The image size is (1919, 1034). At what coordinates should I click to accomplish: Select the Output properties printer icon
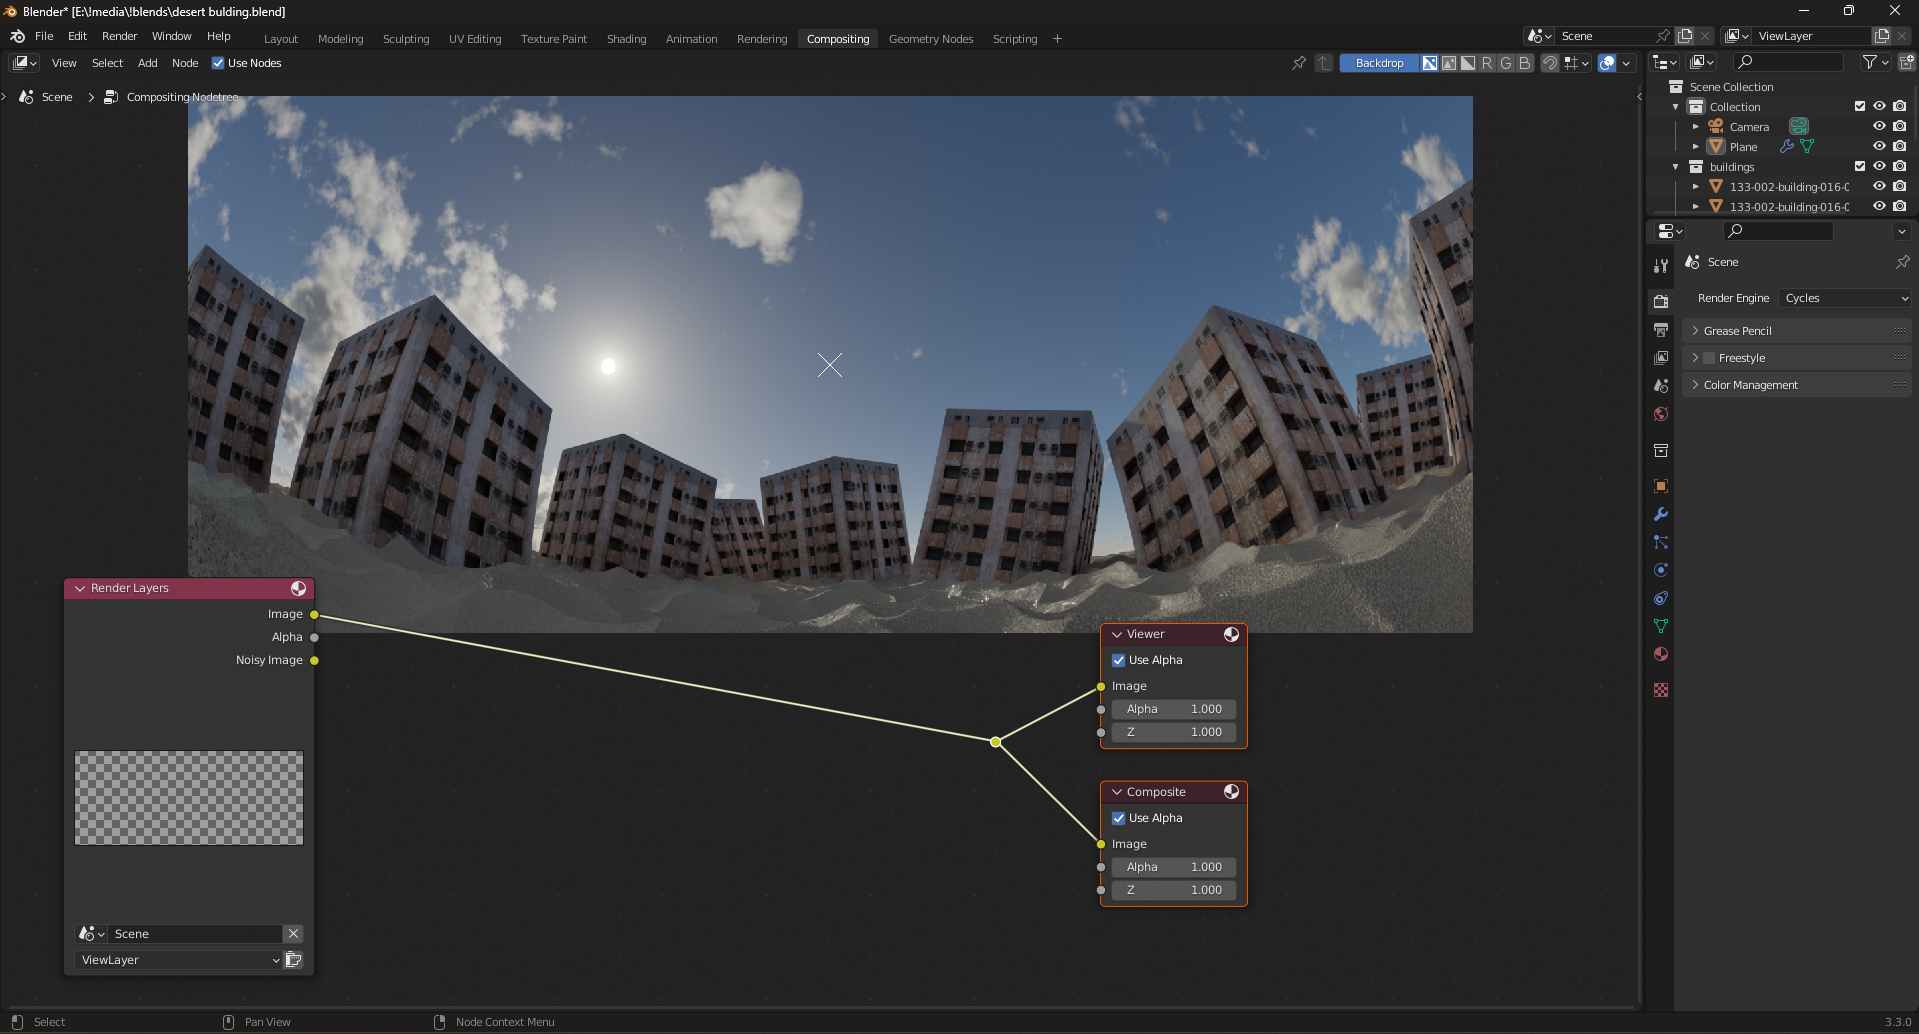click(x=1660, y=329)
